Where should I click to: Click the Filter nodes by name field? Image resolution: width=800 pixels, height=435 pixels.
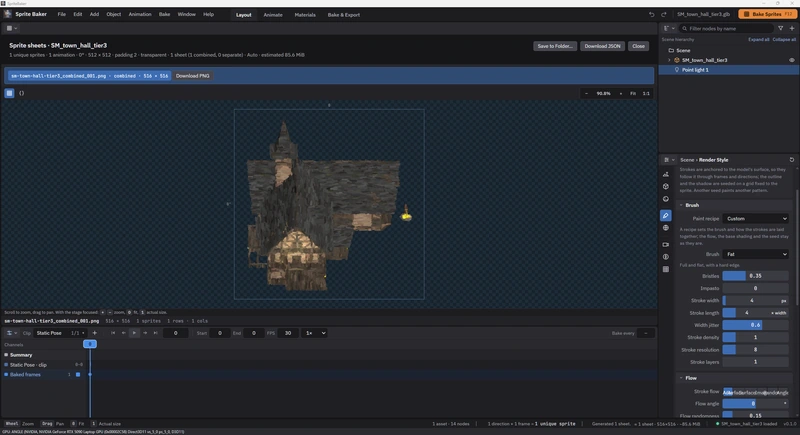click(x=727, y=29)
